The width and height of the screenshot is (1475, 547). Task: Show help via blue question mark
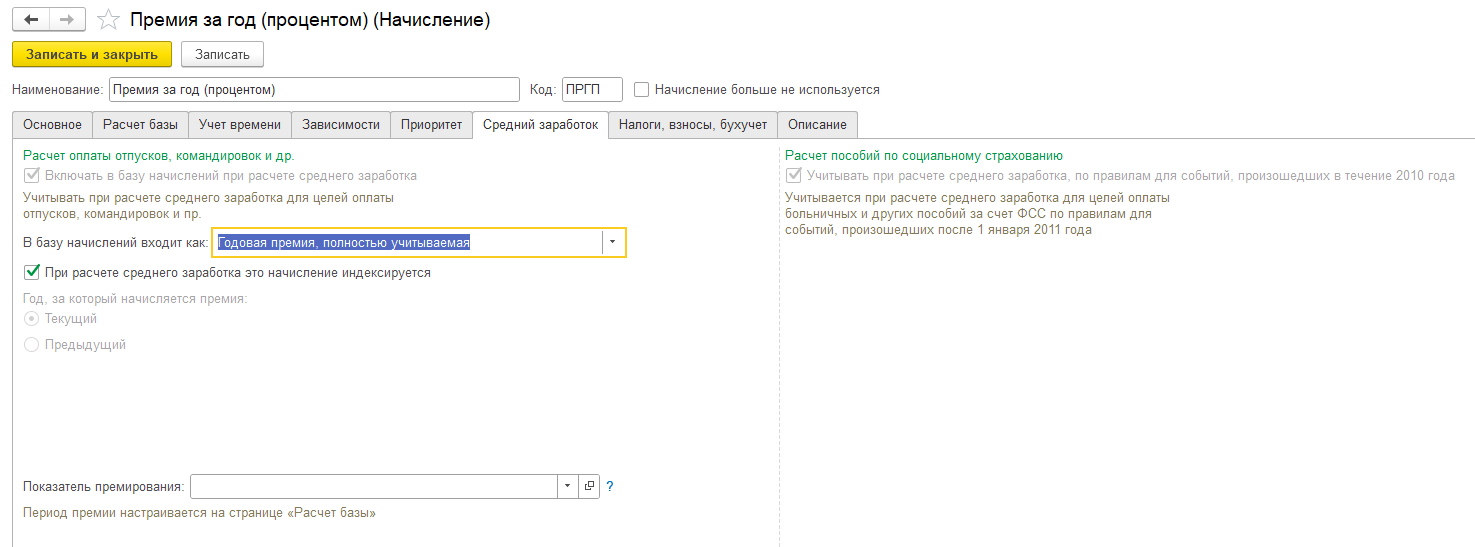point(610,486)
